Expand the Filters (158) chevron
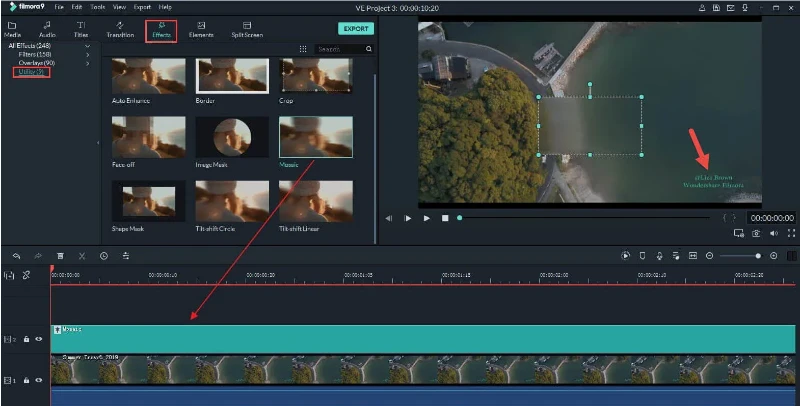800x406 pixels. [87, 55]
